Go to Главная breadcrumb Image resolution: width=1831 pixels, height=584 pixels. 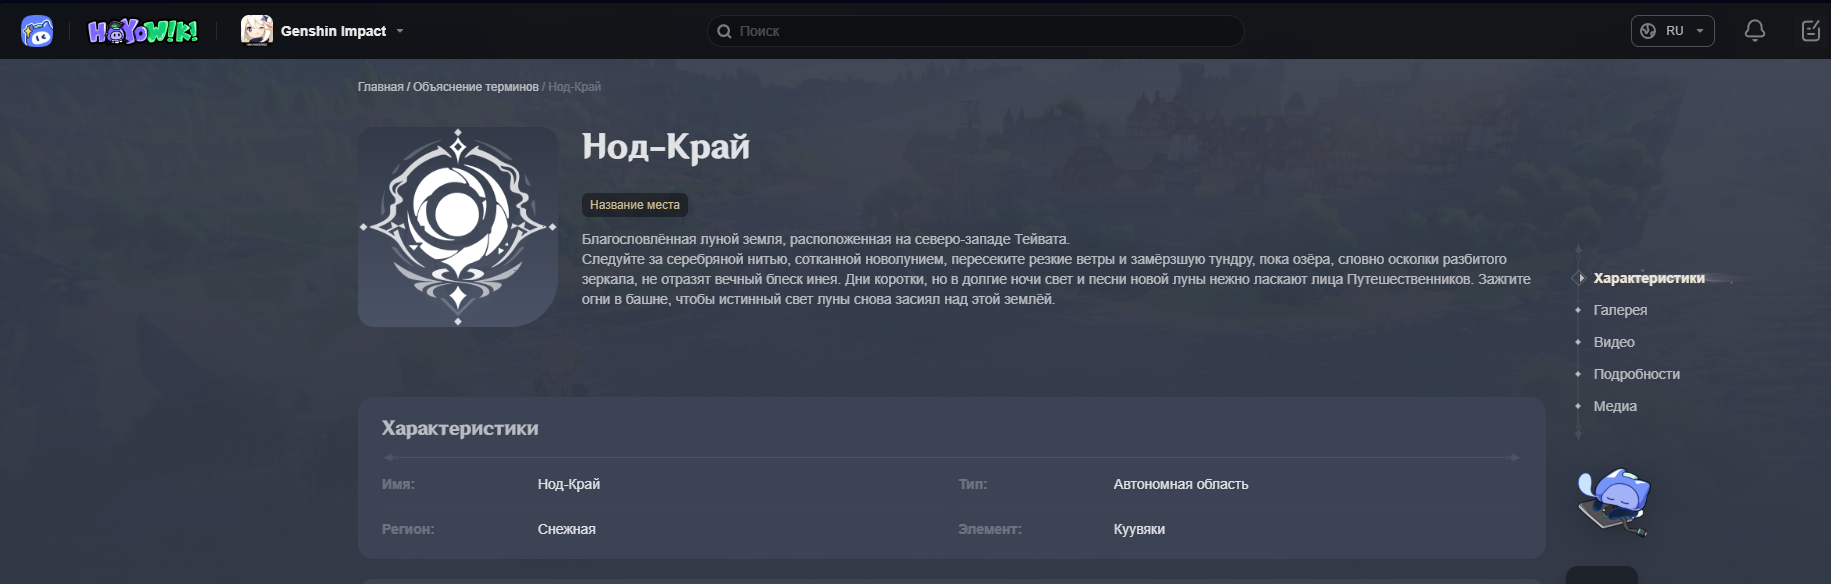point(381,87)
